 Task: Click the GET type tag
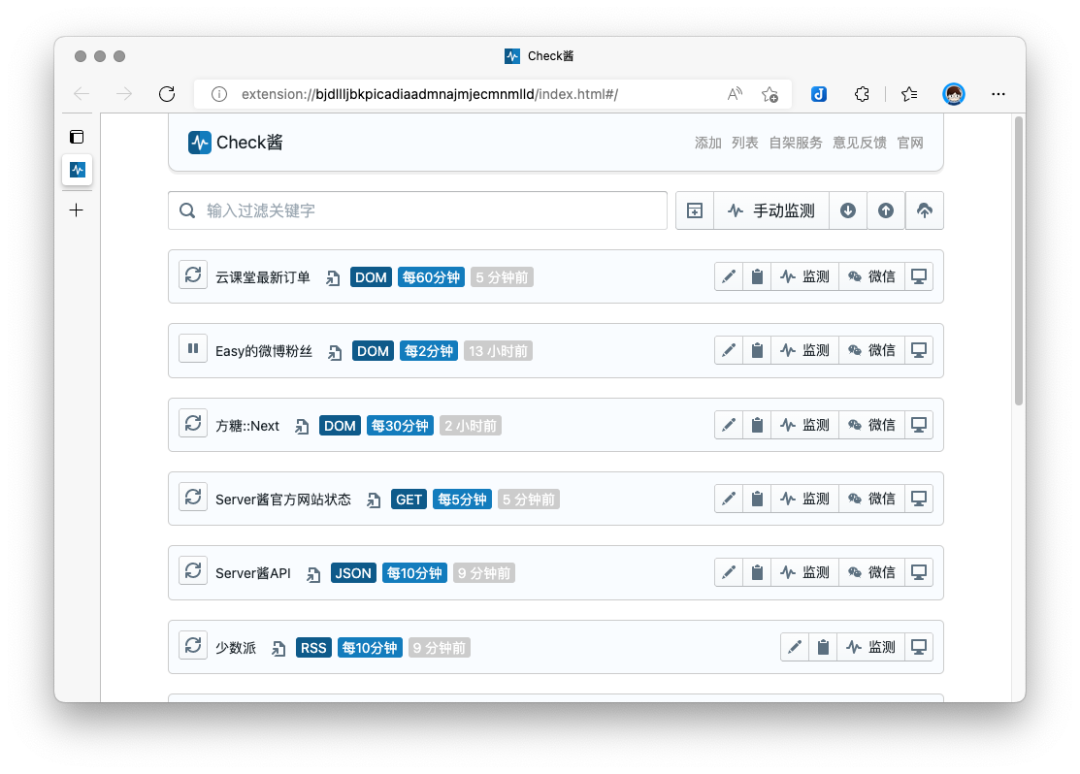(x=408, y=499)
